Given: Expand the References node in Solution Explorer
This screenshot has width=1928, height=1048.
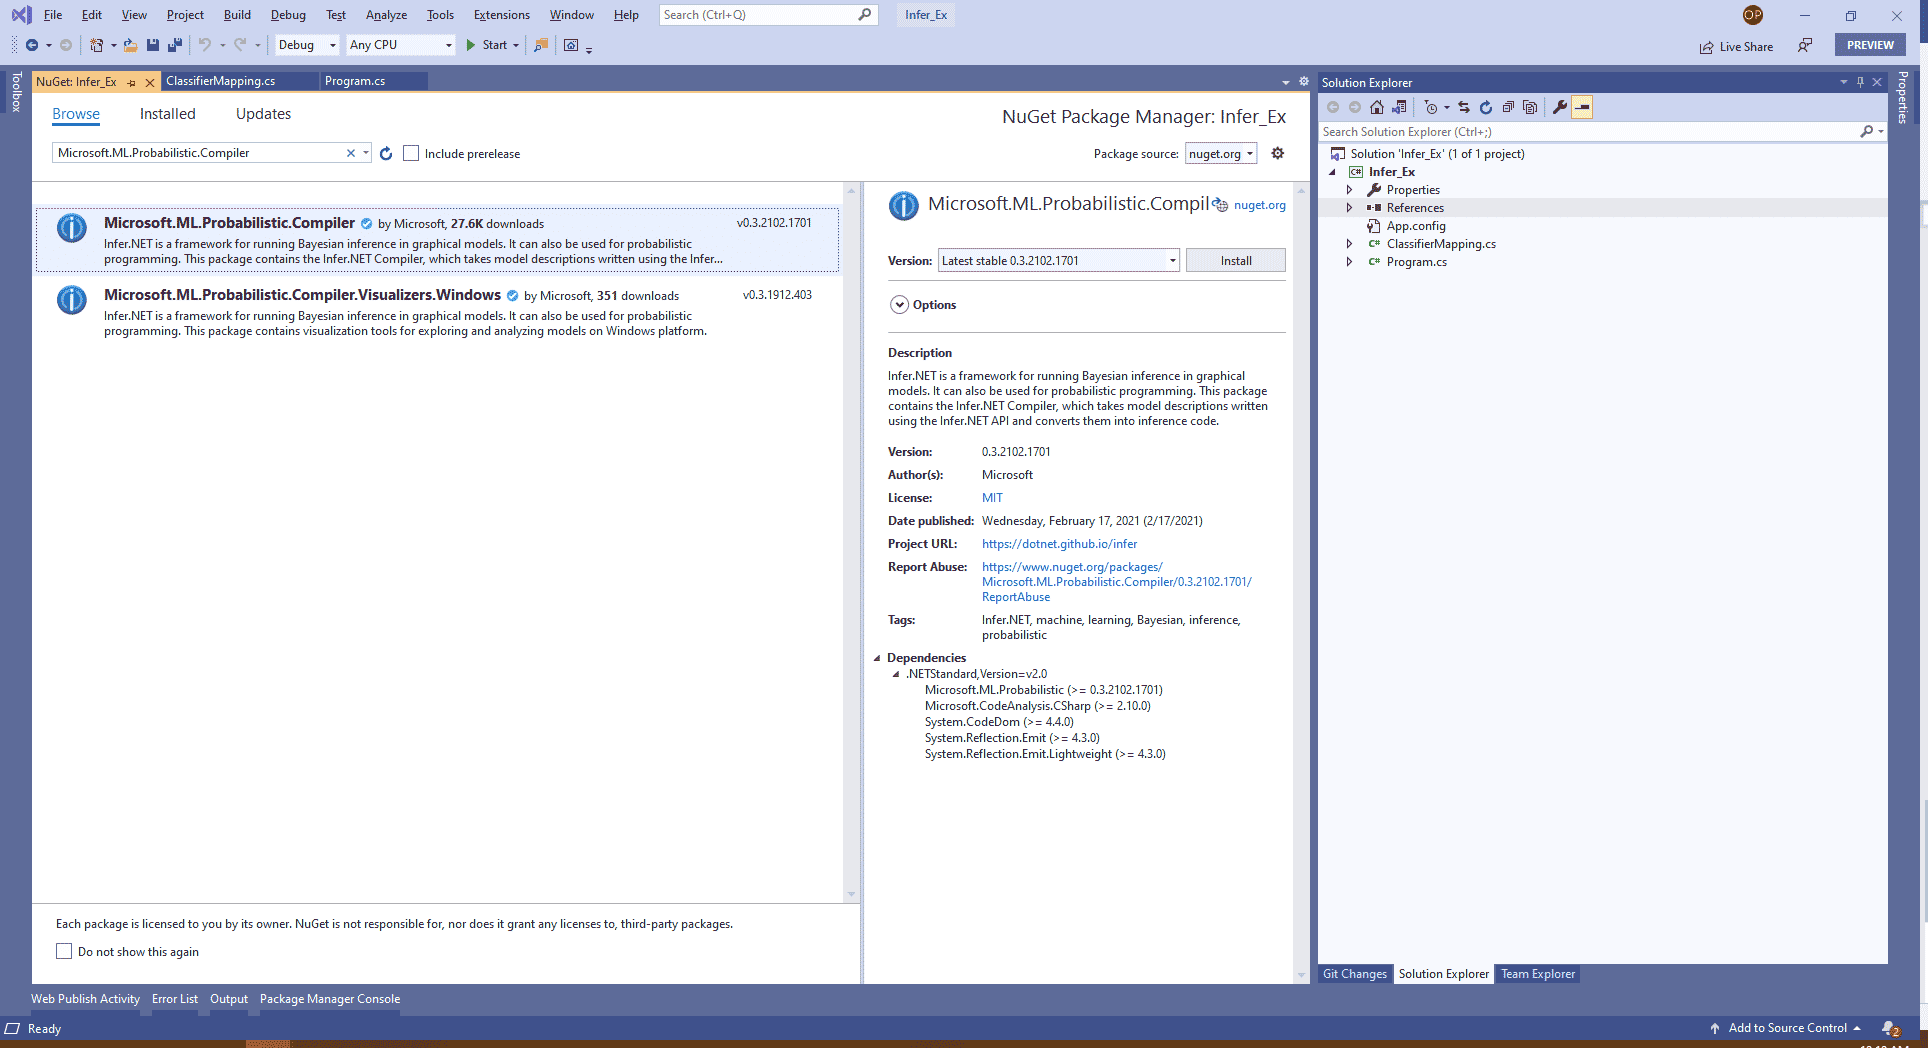Looking at the screenshot, I should 1349,208.
